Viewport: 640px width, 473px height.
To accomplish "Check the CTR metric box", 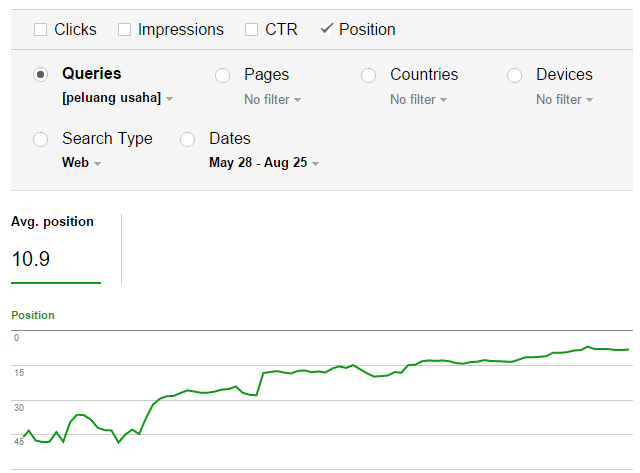I will [252, 30].
